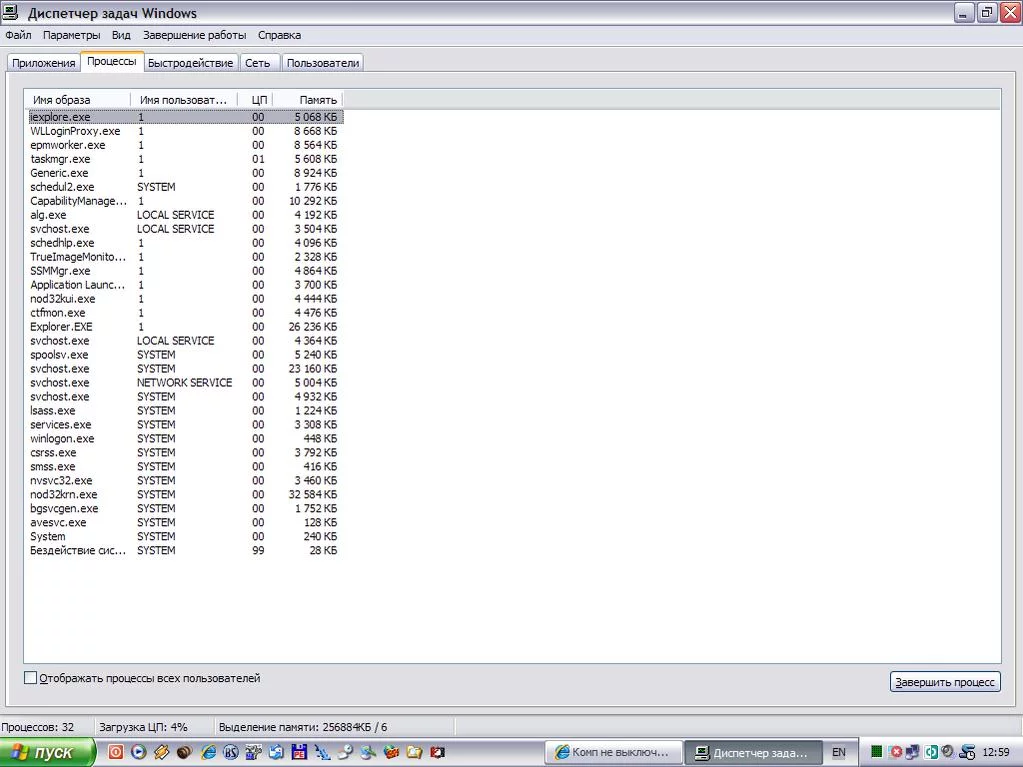The image size is (1023, 767).
Task: Select the Generic.exe process
Action: pyautogui.click(x=185, y=173)
